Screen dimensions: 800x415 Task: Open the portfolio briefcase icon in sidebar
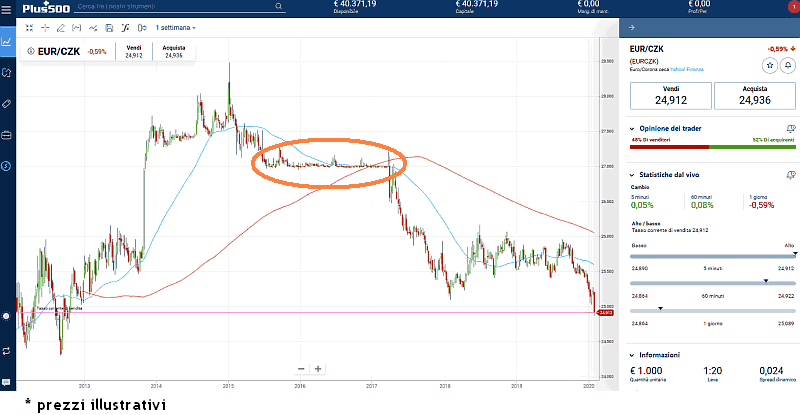(x=7, y=135)
